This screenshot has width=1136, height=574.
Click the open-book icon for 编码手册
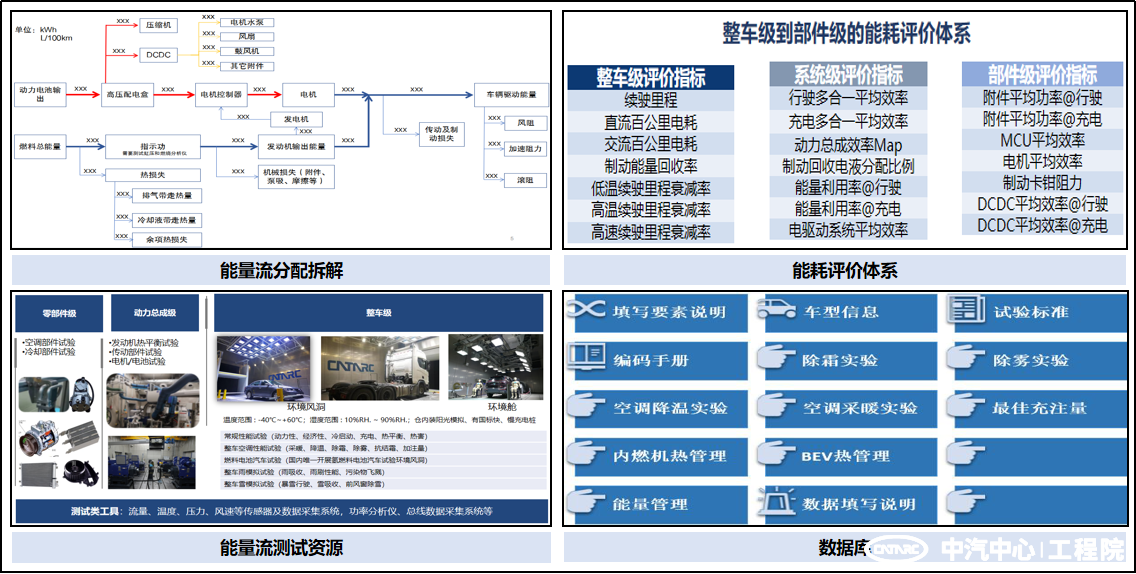point(587,358)
